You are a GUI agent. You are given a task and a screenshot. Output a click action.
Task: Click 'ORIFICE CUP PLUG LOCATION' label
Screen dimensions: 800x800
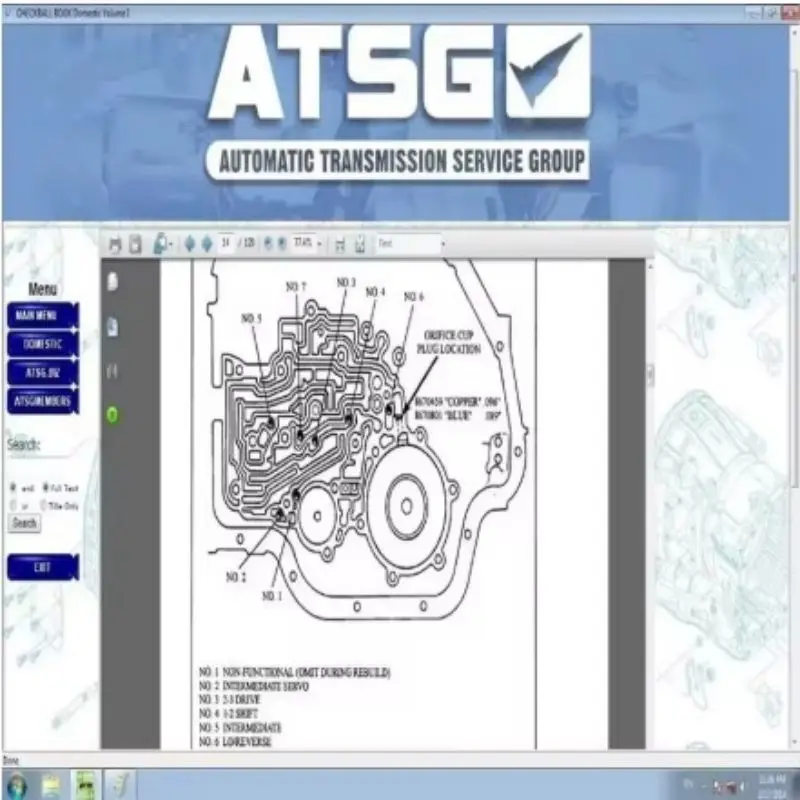tap(448, 342)
